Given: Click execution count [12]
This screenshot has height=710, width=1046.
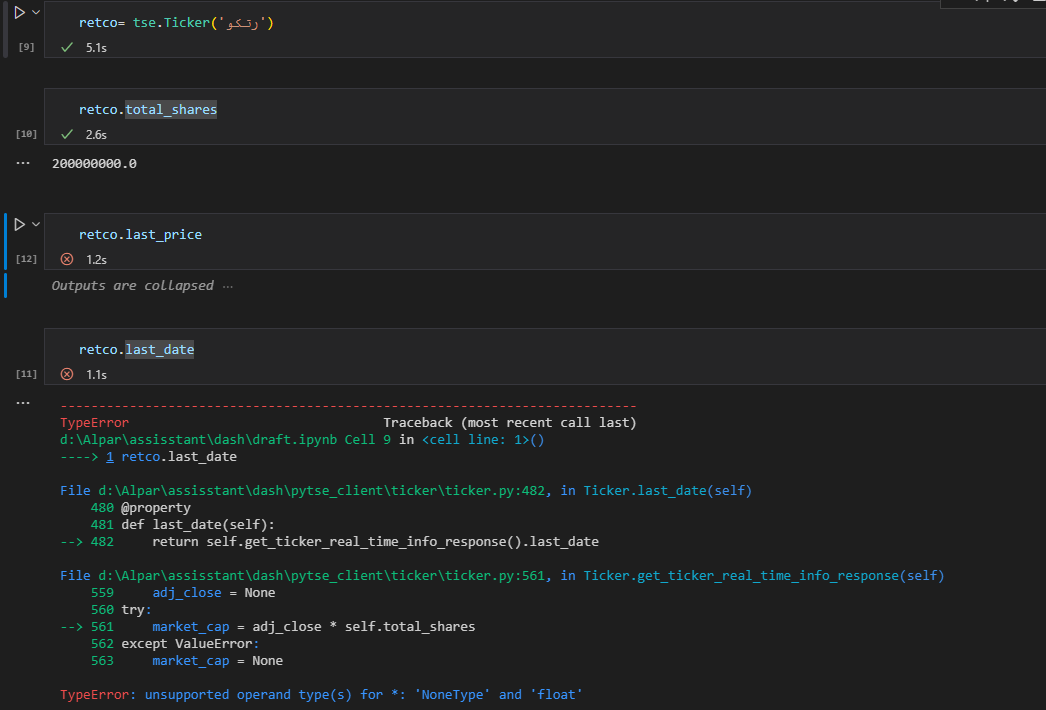Looking at the screenshot, I should [x=26, y=259].
